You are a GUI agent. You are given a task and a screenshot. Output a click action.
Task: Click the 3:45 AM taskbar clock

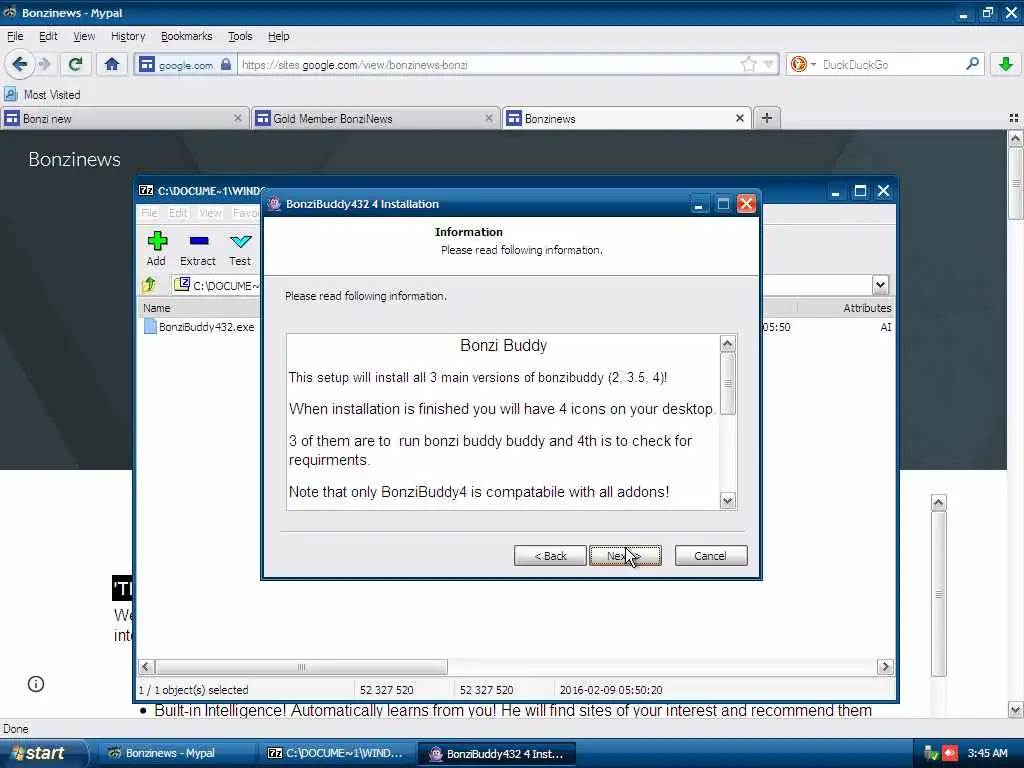pos(987,753)
